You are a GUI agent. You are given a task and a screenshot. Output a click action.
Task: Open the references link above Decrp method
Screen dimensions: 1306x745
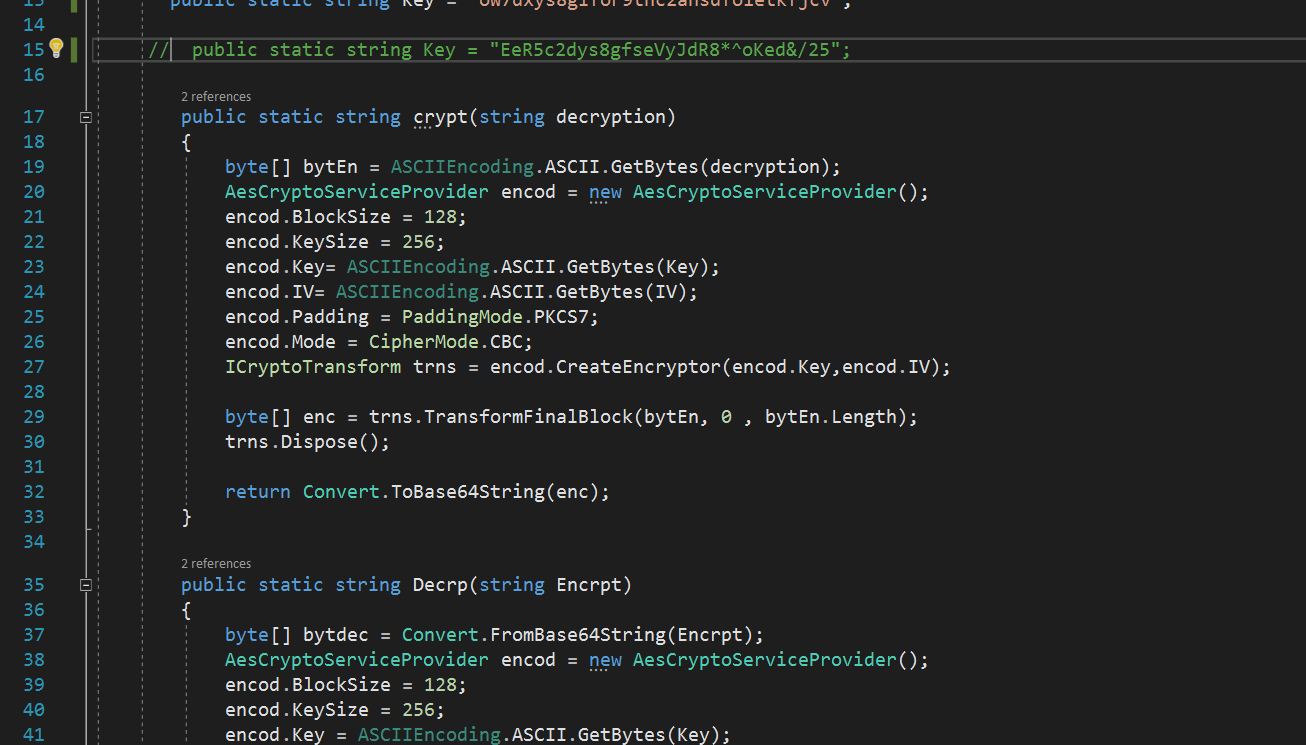click(216, 564)
